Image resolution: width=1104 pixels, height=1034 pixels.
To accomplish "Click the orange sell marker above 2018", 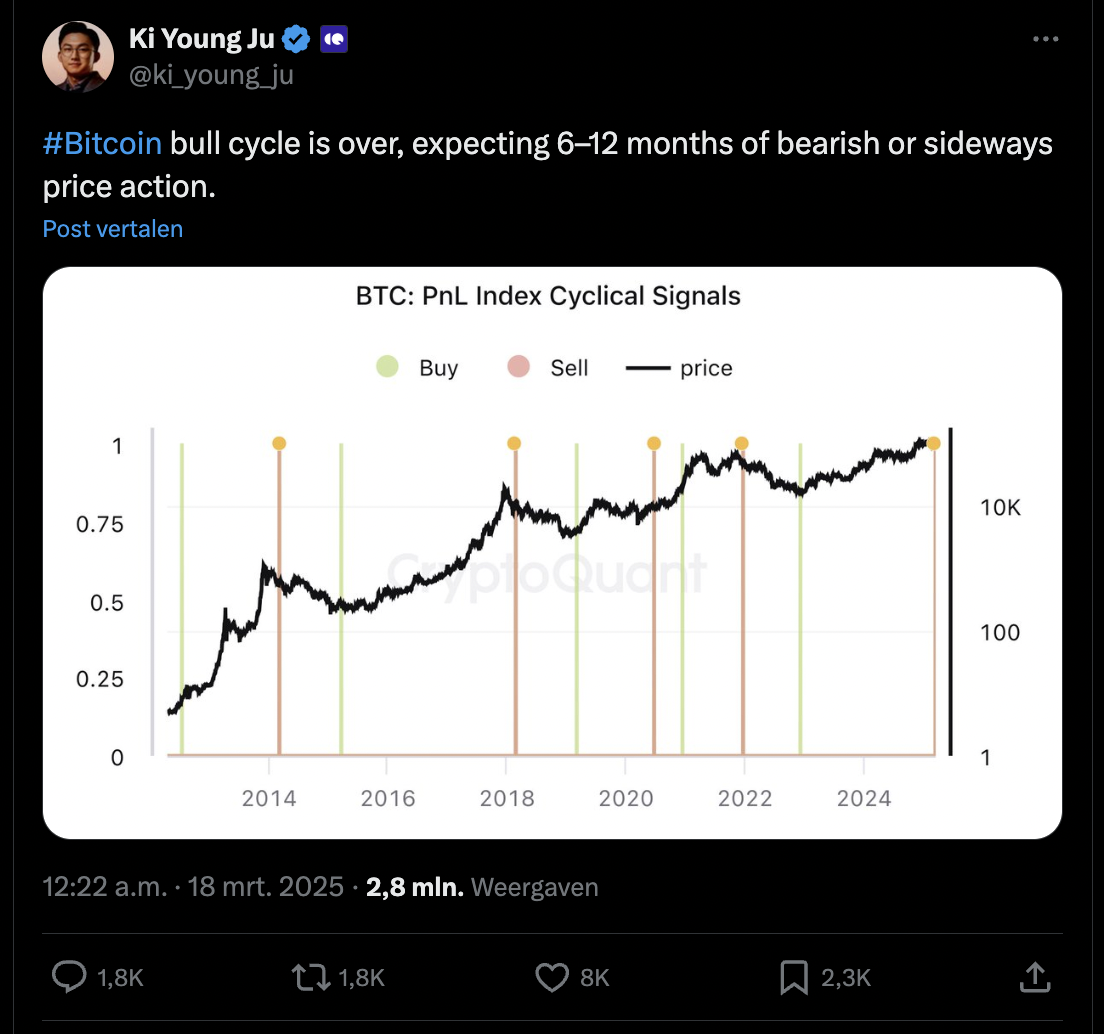I will point(514,443).
